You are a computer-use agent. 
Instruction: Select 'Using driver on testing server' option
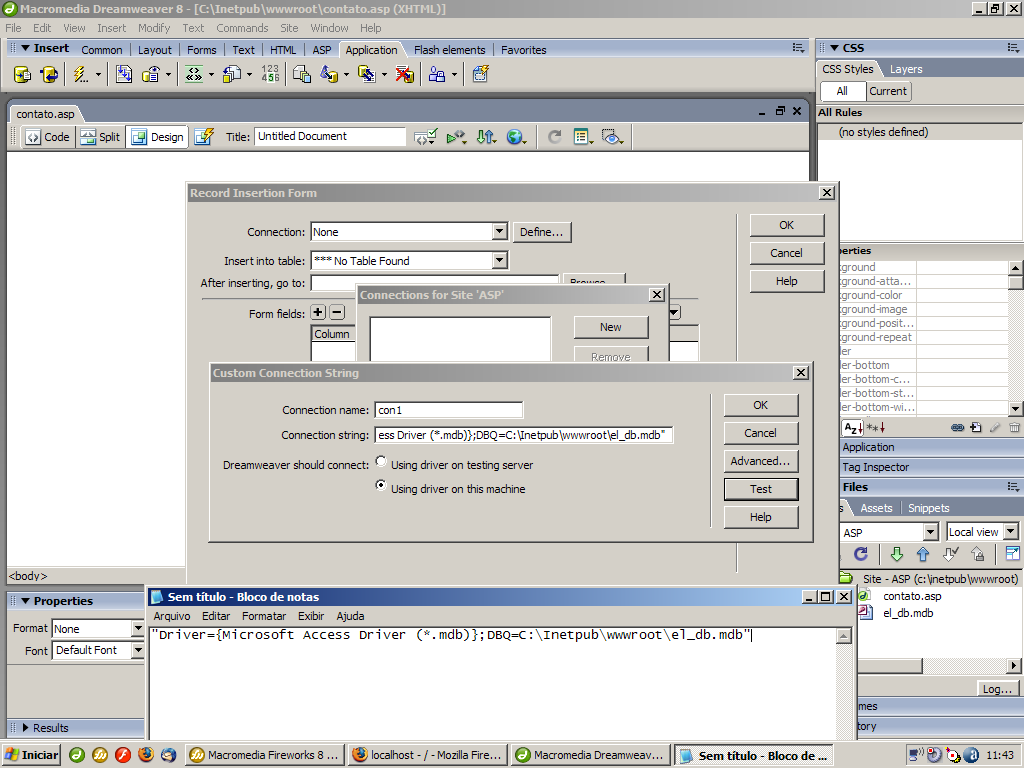point(381,462)
